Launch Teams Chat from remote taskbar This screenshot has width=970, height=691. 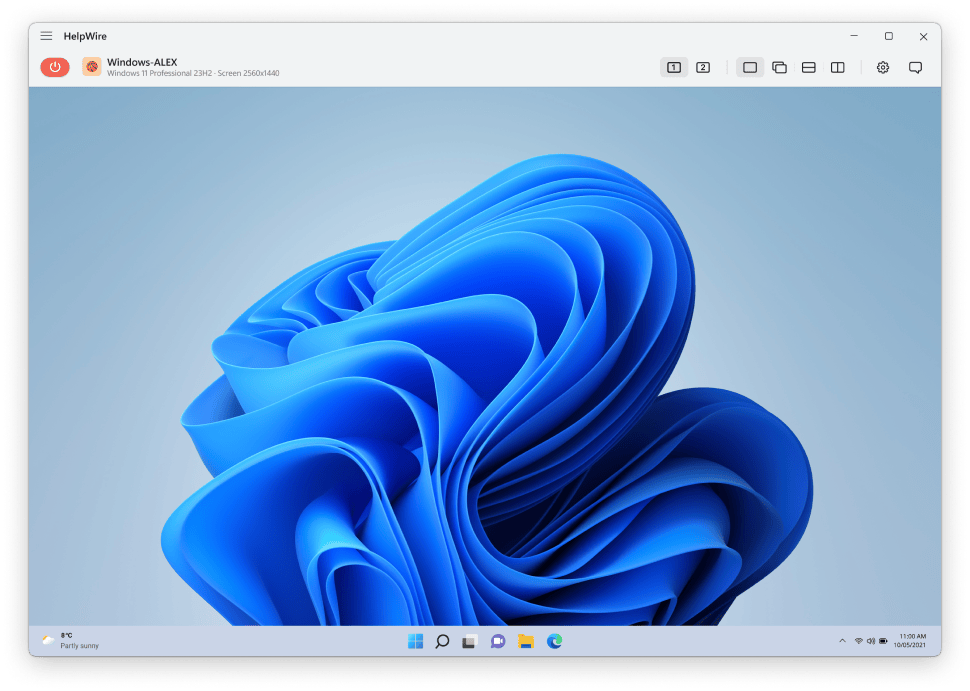498,642
